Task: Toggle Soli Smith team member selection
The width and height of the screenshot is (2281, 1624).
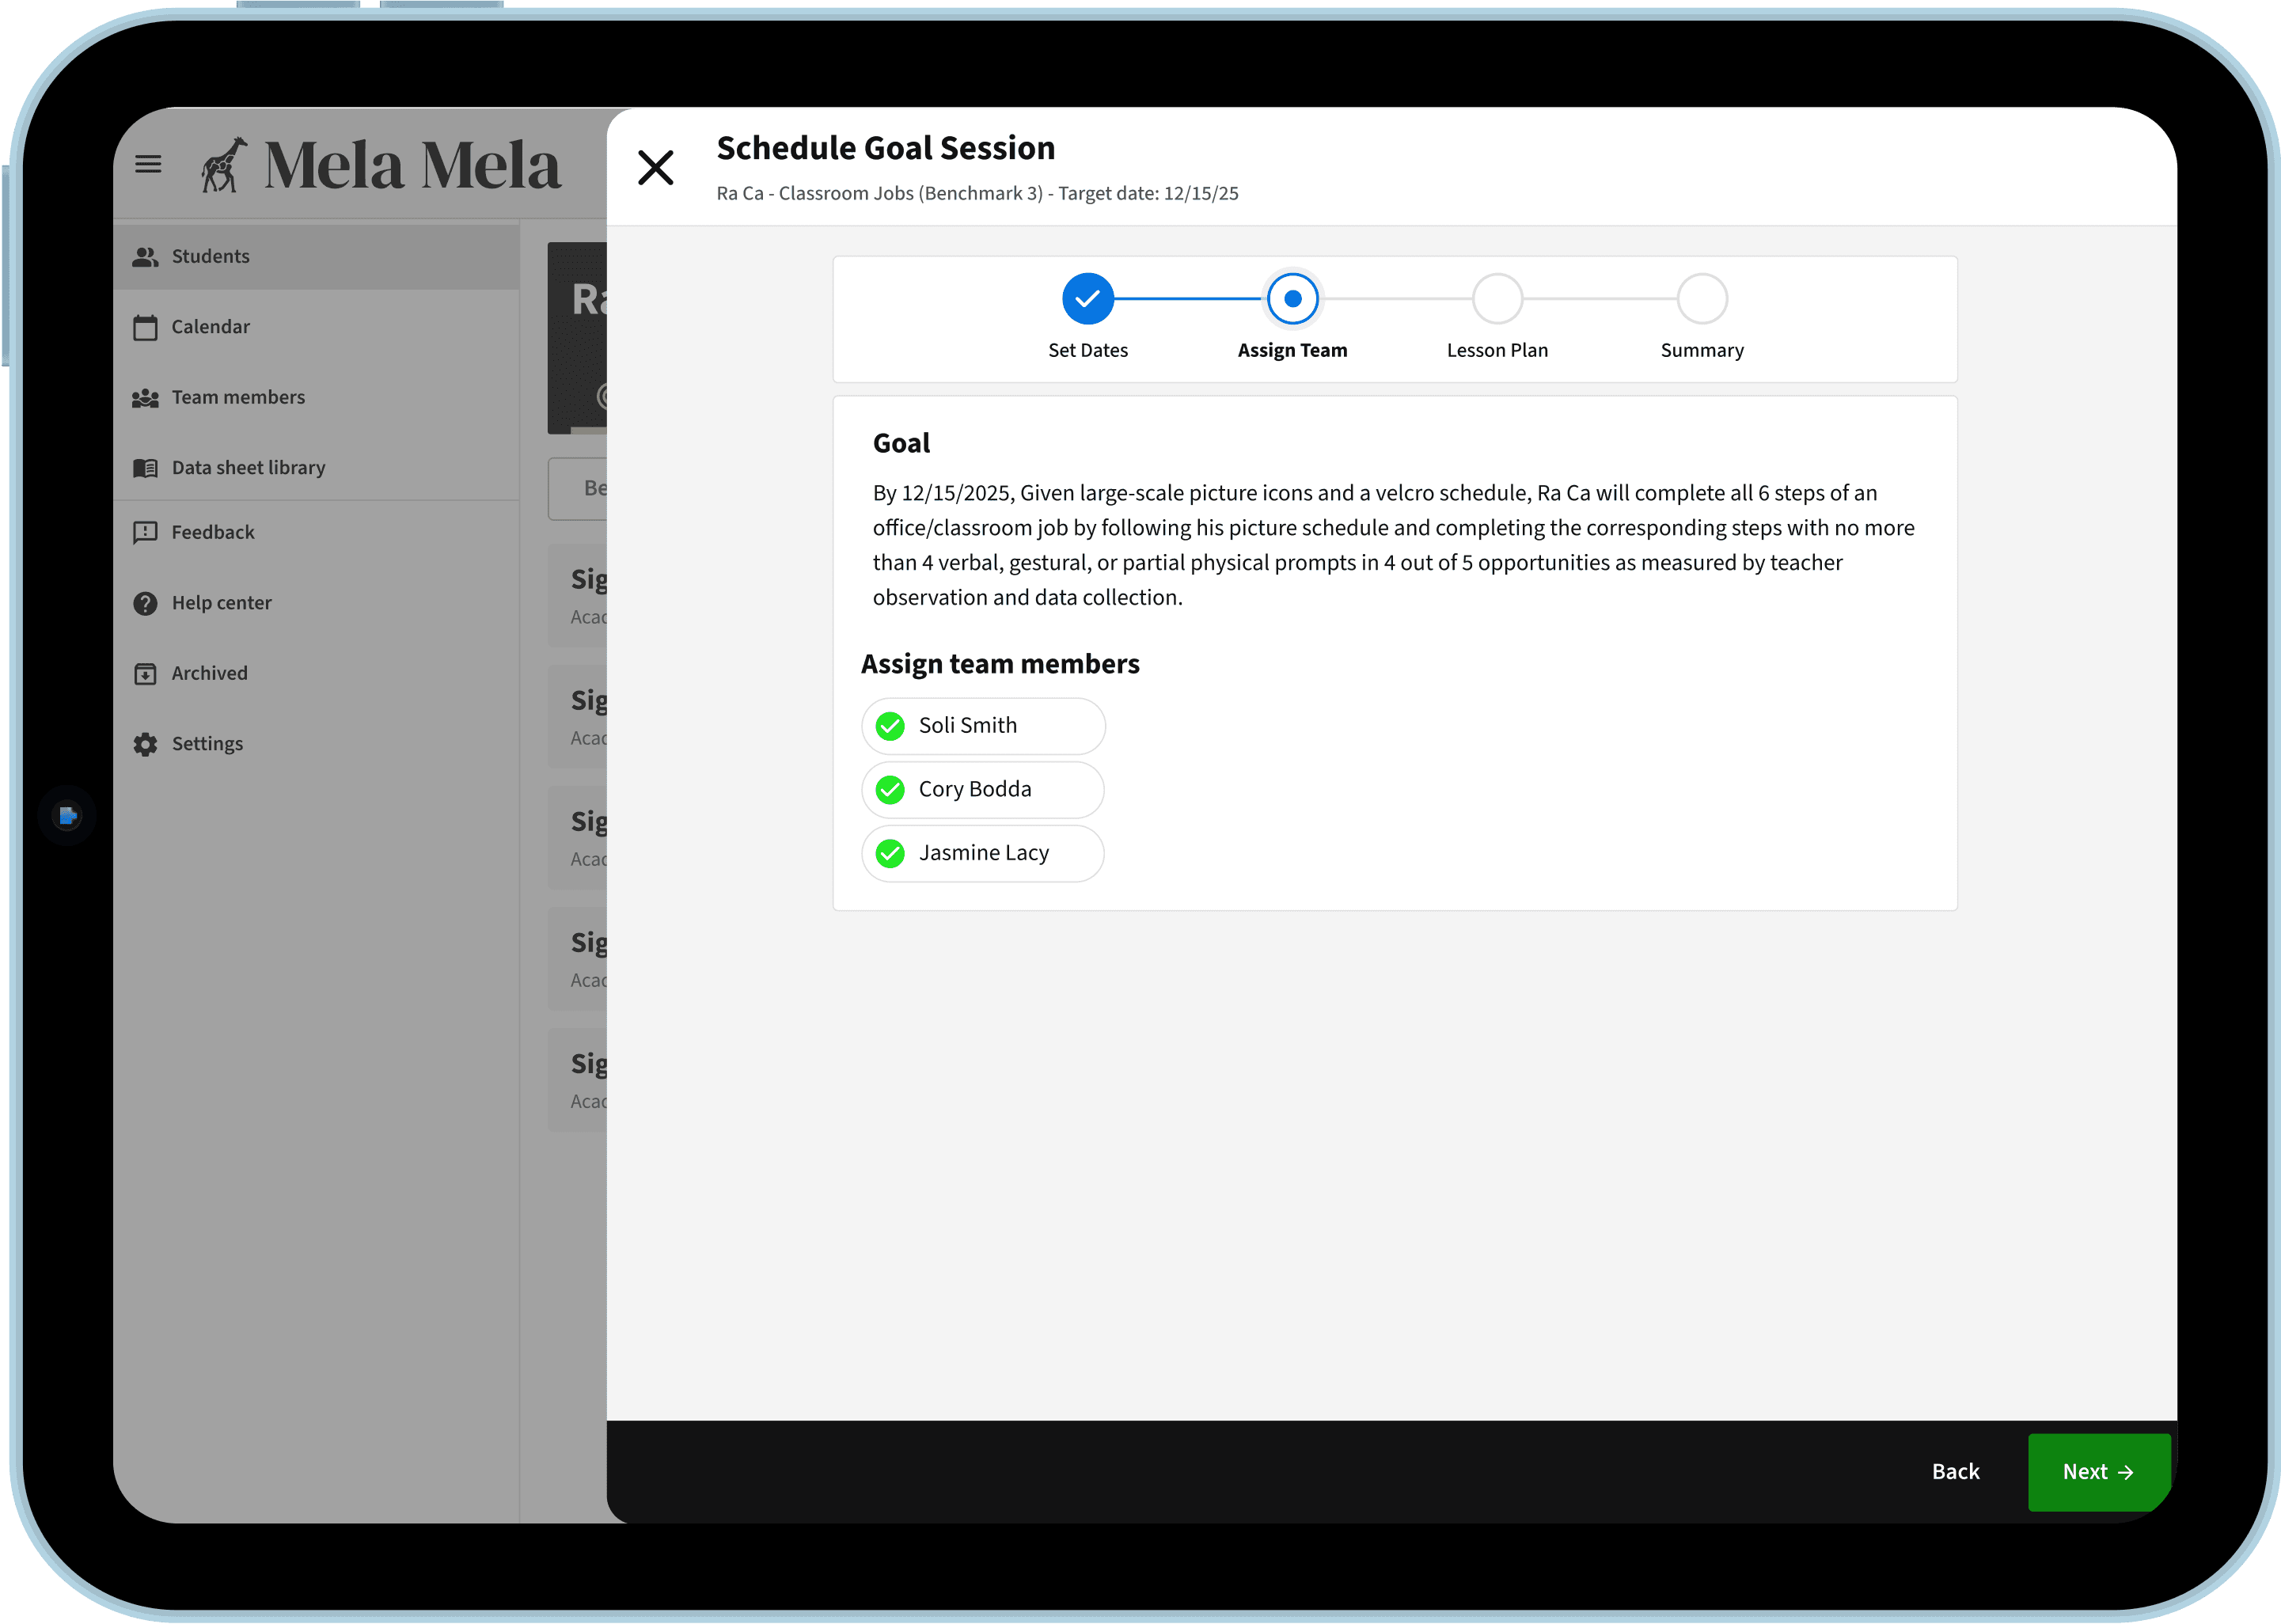Action: coord(890,726)
